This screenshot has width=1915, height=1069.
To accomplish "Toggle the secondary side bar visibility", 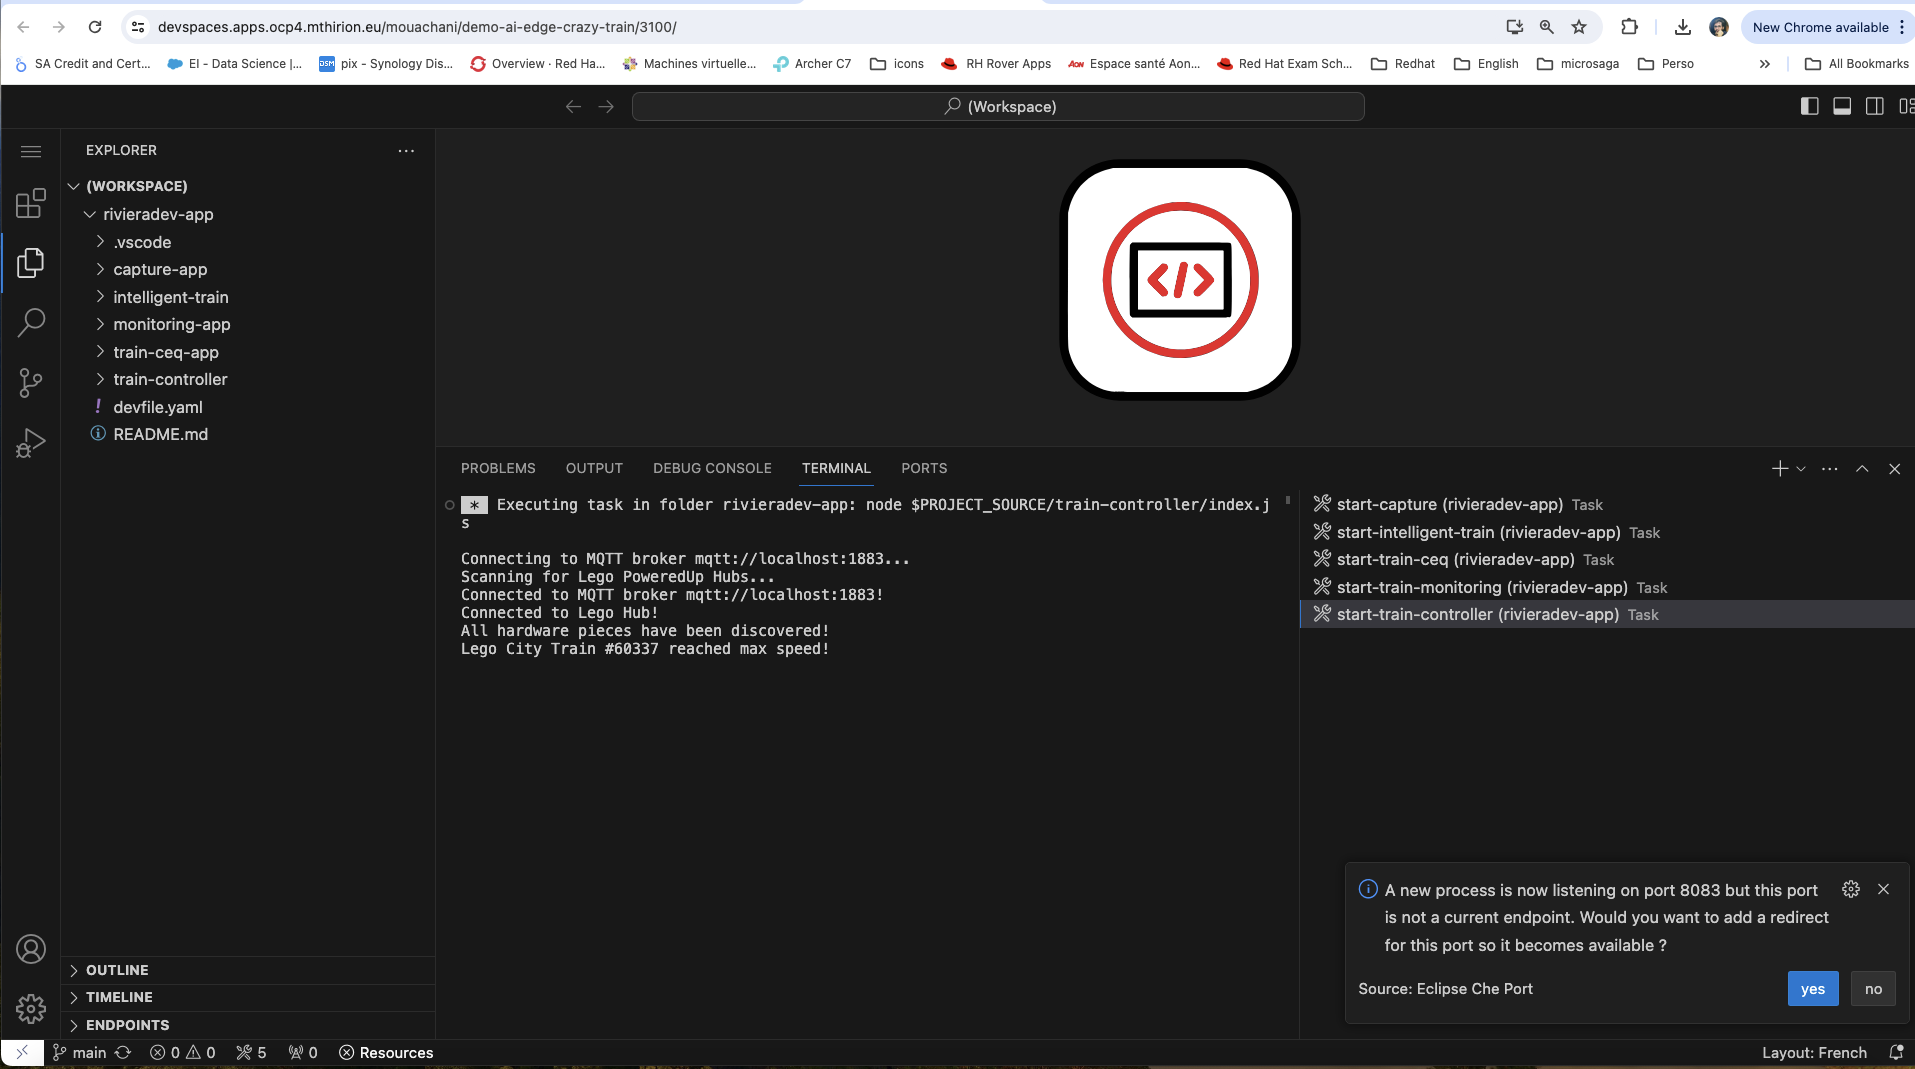I will [x=1875, y=106].
